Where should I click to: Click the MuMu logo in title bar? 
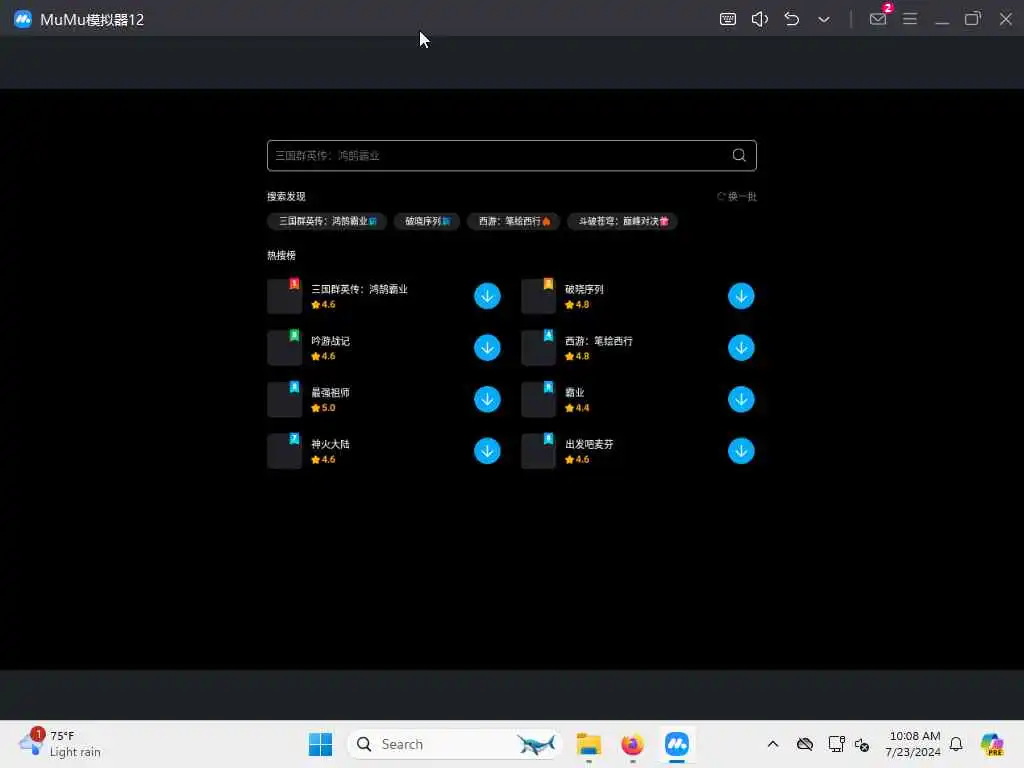click(23, 19)
